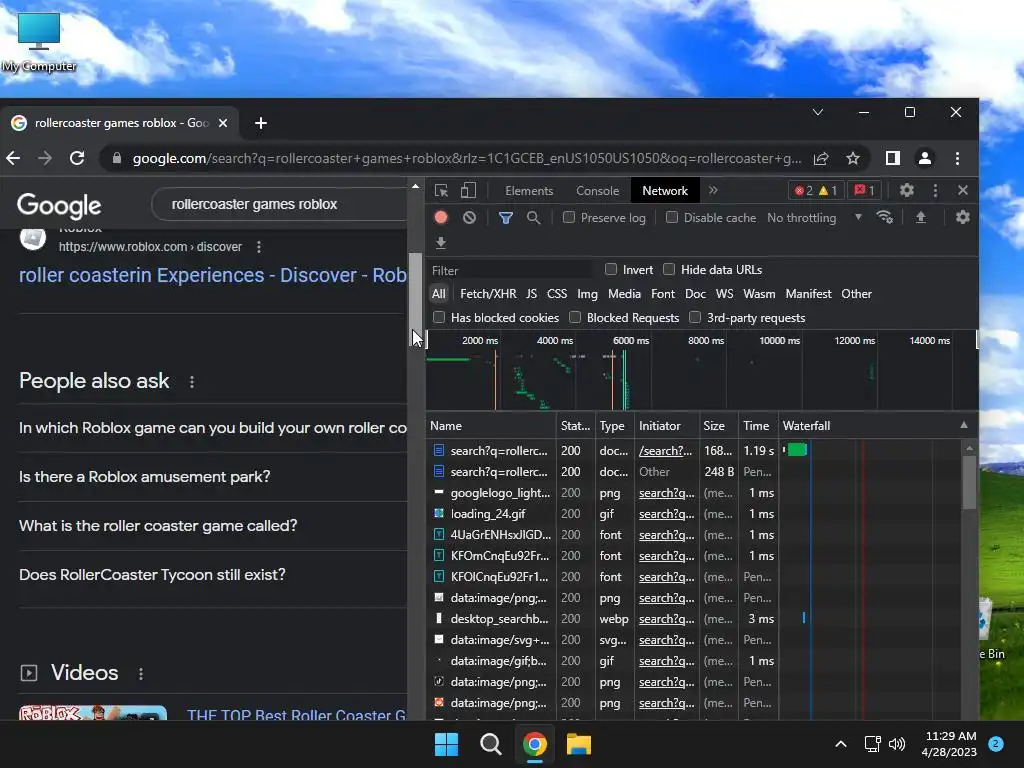Viewport: 1024px width, 768px height.
Task: Open Network panel settings gear
Action: tap(963, 217)
